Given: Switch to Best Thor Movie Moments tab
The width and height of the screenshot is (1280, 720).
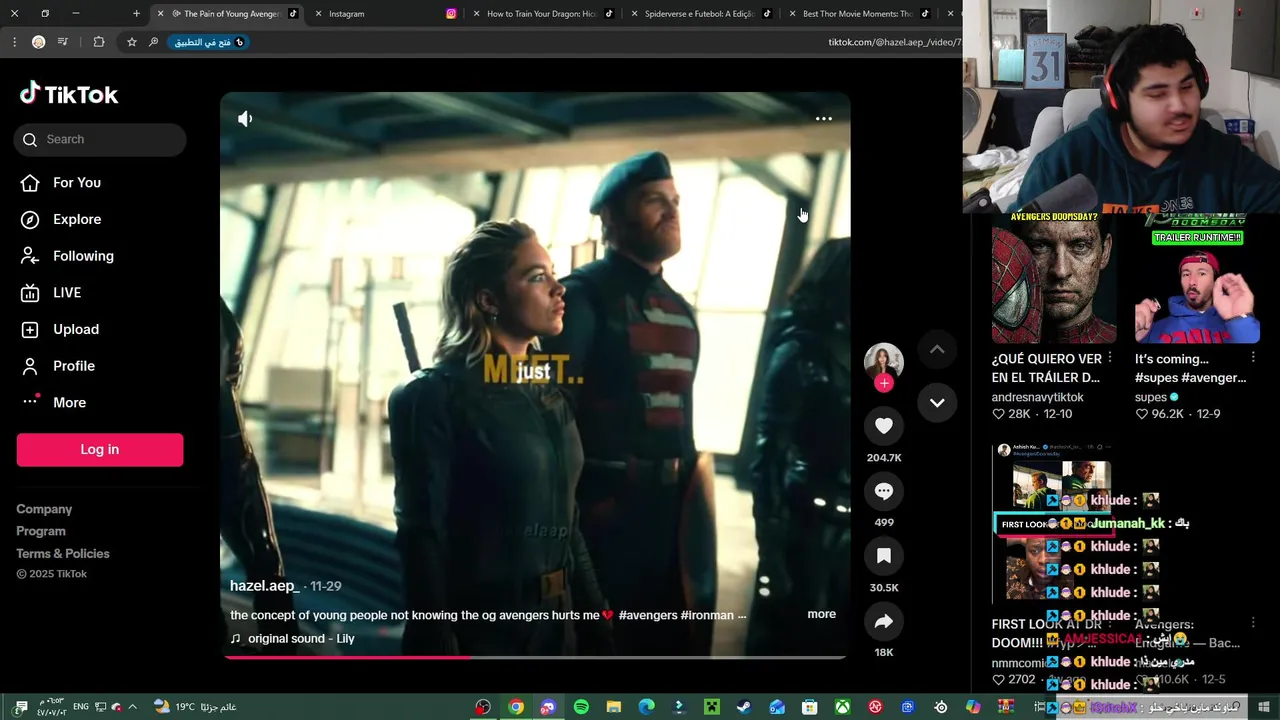Looking at the screenshot, I should pos(857,14).
